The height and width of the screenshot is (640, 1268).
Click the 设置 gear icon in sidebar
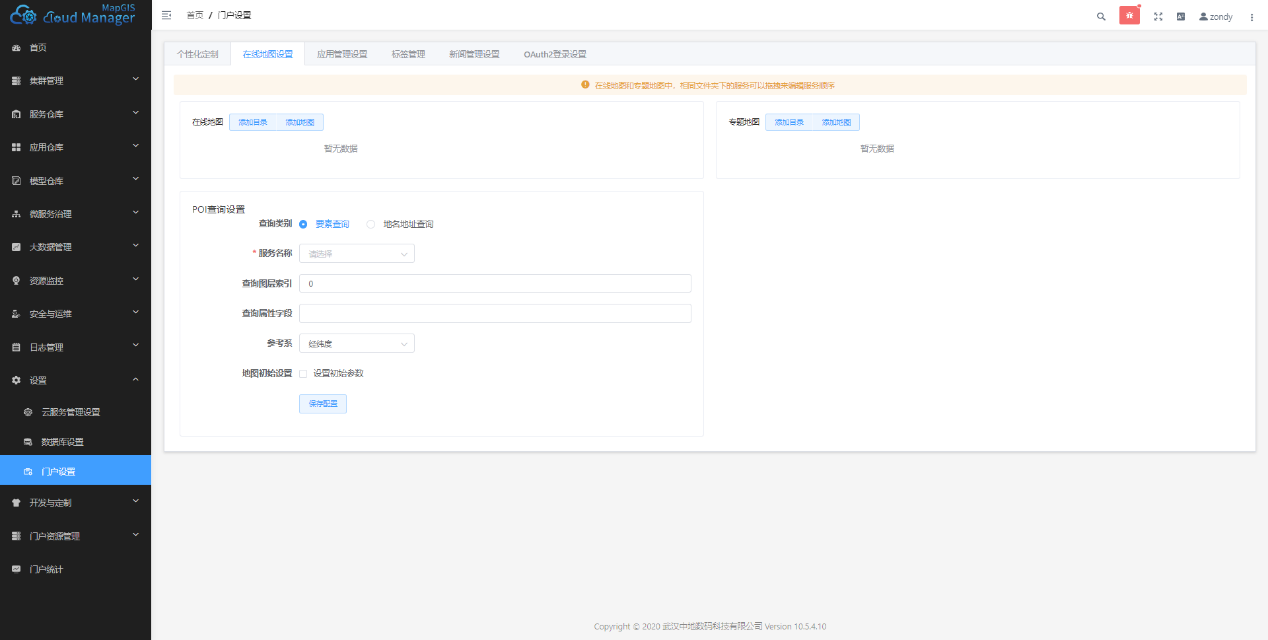16,380
